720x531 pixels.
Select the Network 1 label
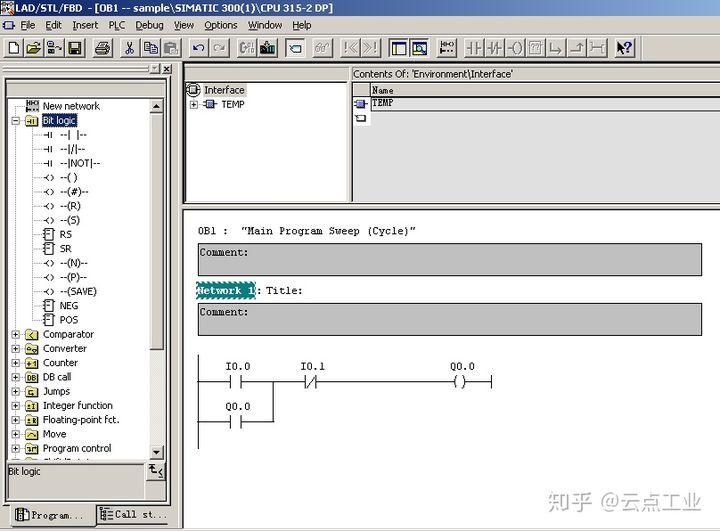225,291
